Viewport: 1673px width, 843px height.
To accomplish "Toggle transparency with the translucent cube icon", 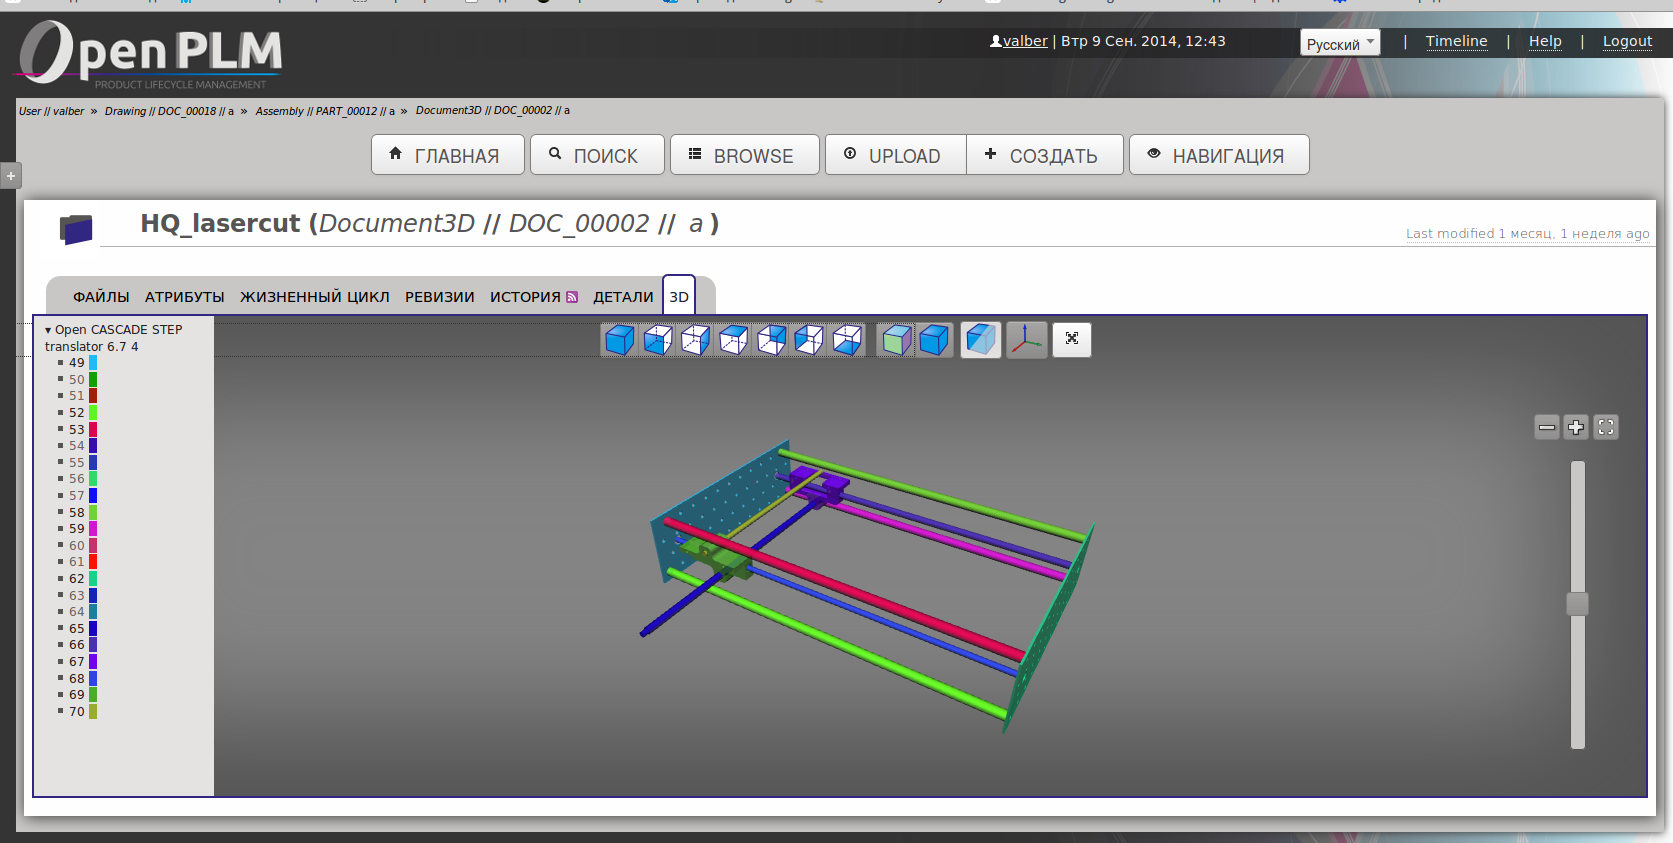I will [980, 340].
